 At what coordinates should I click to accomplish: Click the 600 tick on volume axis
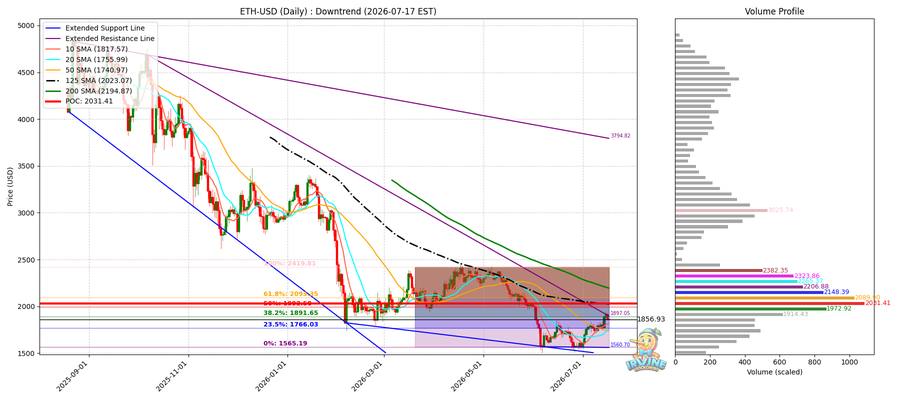tap(781, 362)
